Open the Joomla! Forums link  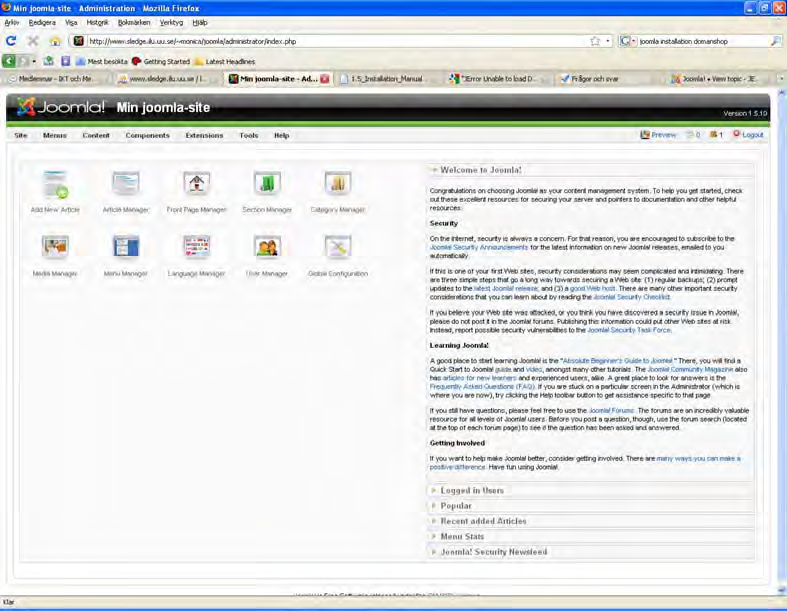point(611,411)
